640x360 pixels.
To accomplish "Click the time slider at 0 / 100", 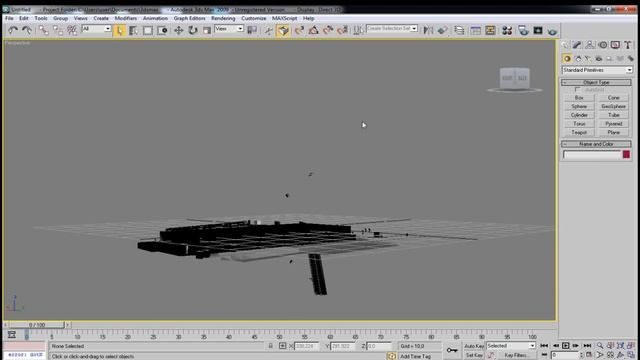I will (x=37, y=325).
